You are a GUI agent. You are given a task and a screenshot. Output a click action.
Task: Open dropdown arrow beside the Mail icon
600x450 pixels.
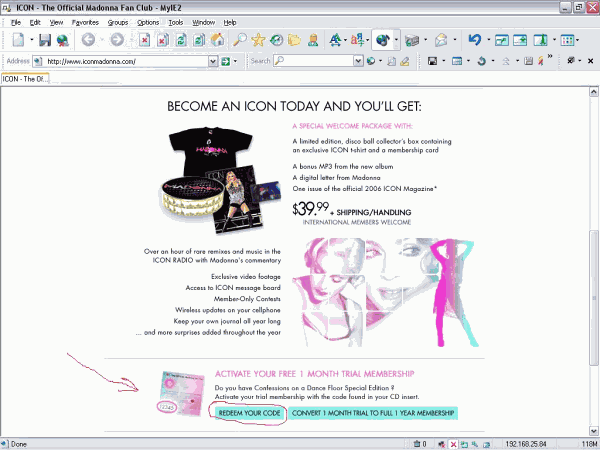coord(455,40)
